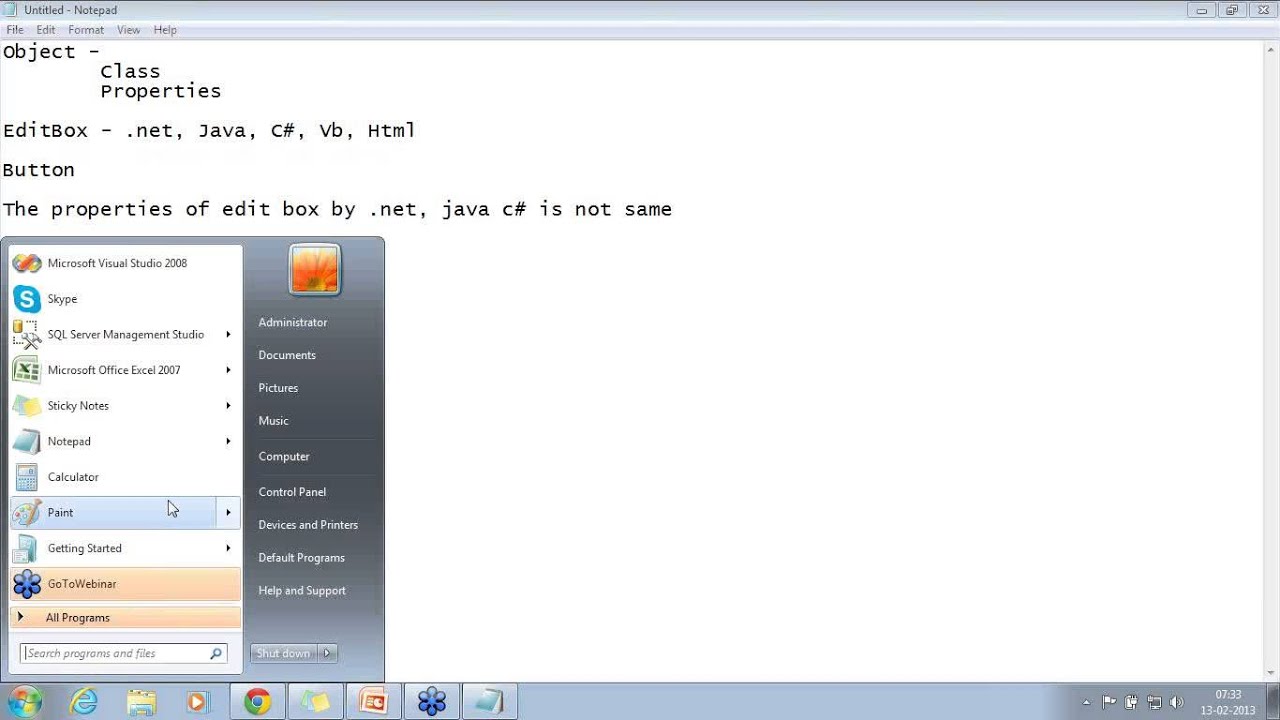Viewport: 1280px width, 720px height.
Task: Click the Show desktop strip in taskbar
Action: 1273,702
